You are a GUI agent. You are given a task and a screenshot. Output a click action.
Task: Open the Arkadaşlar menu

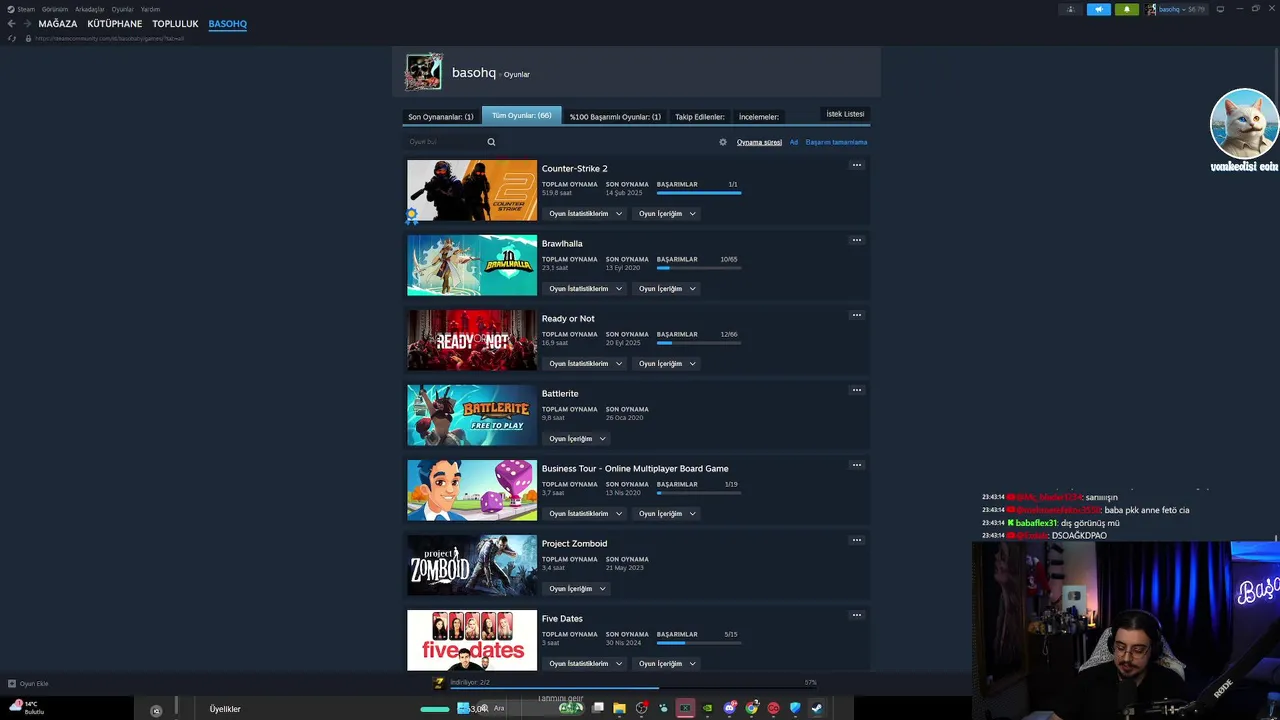pos(90,9)
